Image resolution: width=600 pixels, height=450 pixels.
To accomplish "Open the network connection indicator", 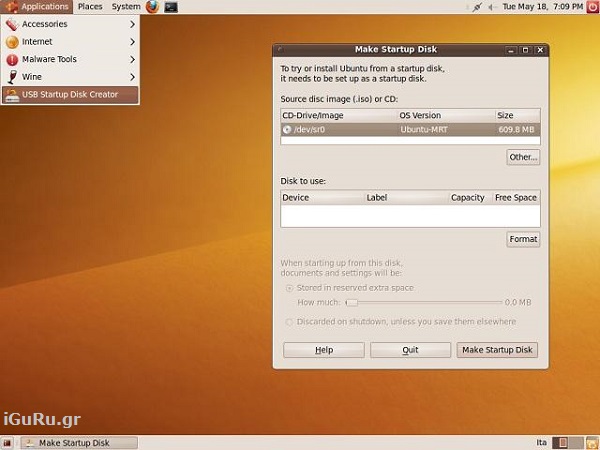I will click(476, 7).
